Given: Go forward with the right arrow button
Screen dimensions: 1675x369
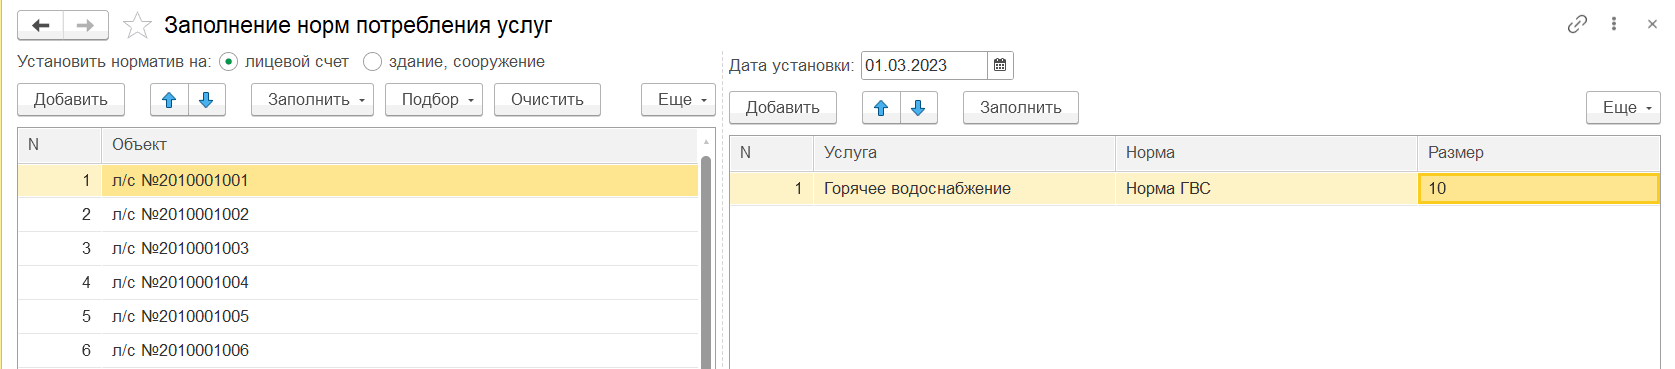Looking at the screenshot, I should coord(86,25).
